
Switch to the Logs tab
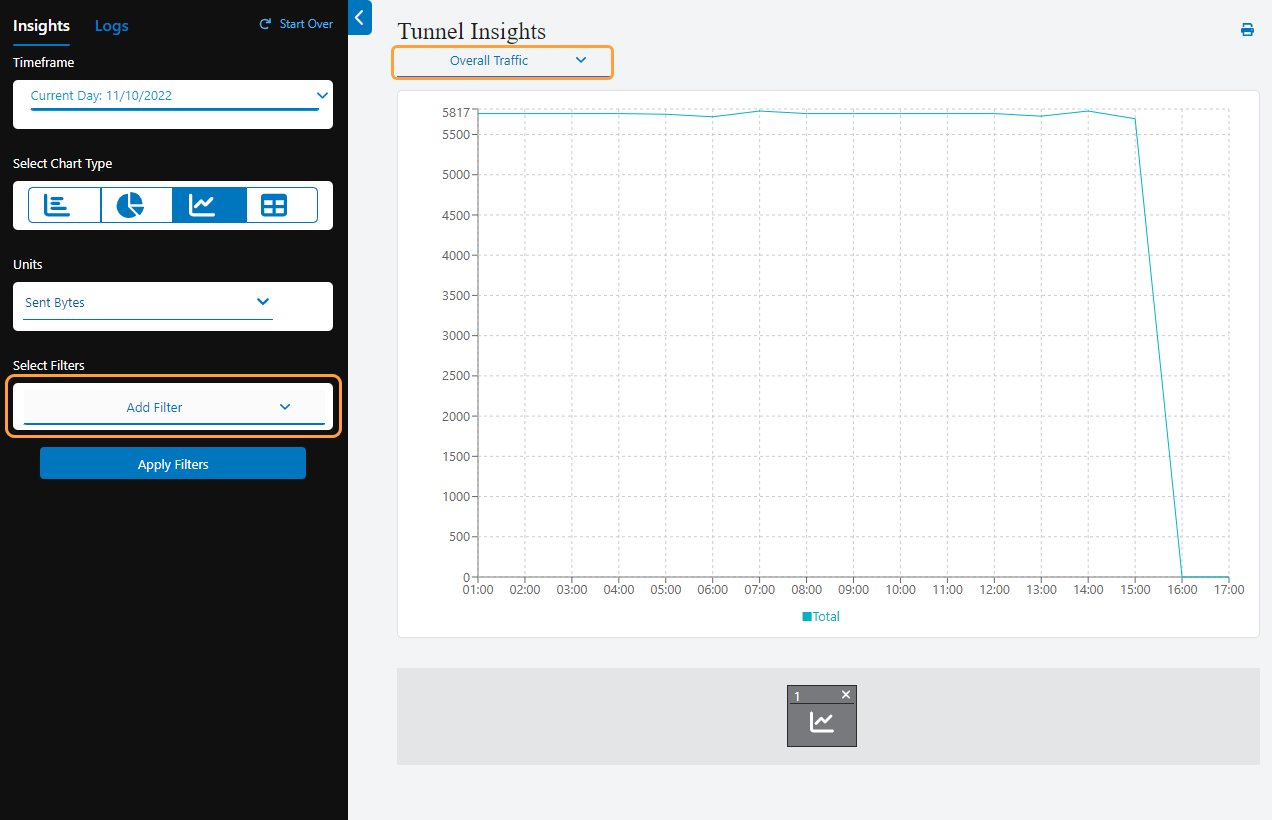click(x=111, y=26)
